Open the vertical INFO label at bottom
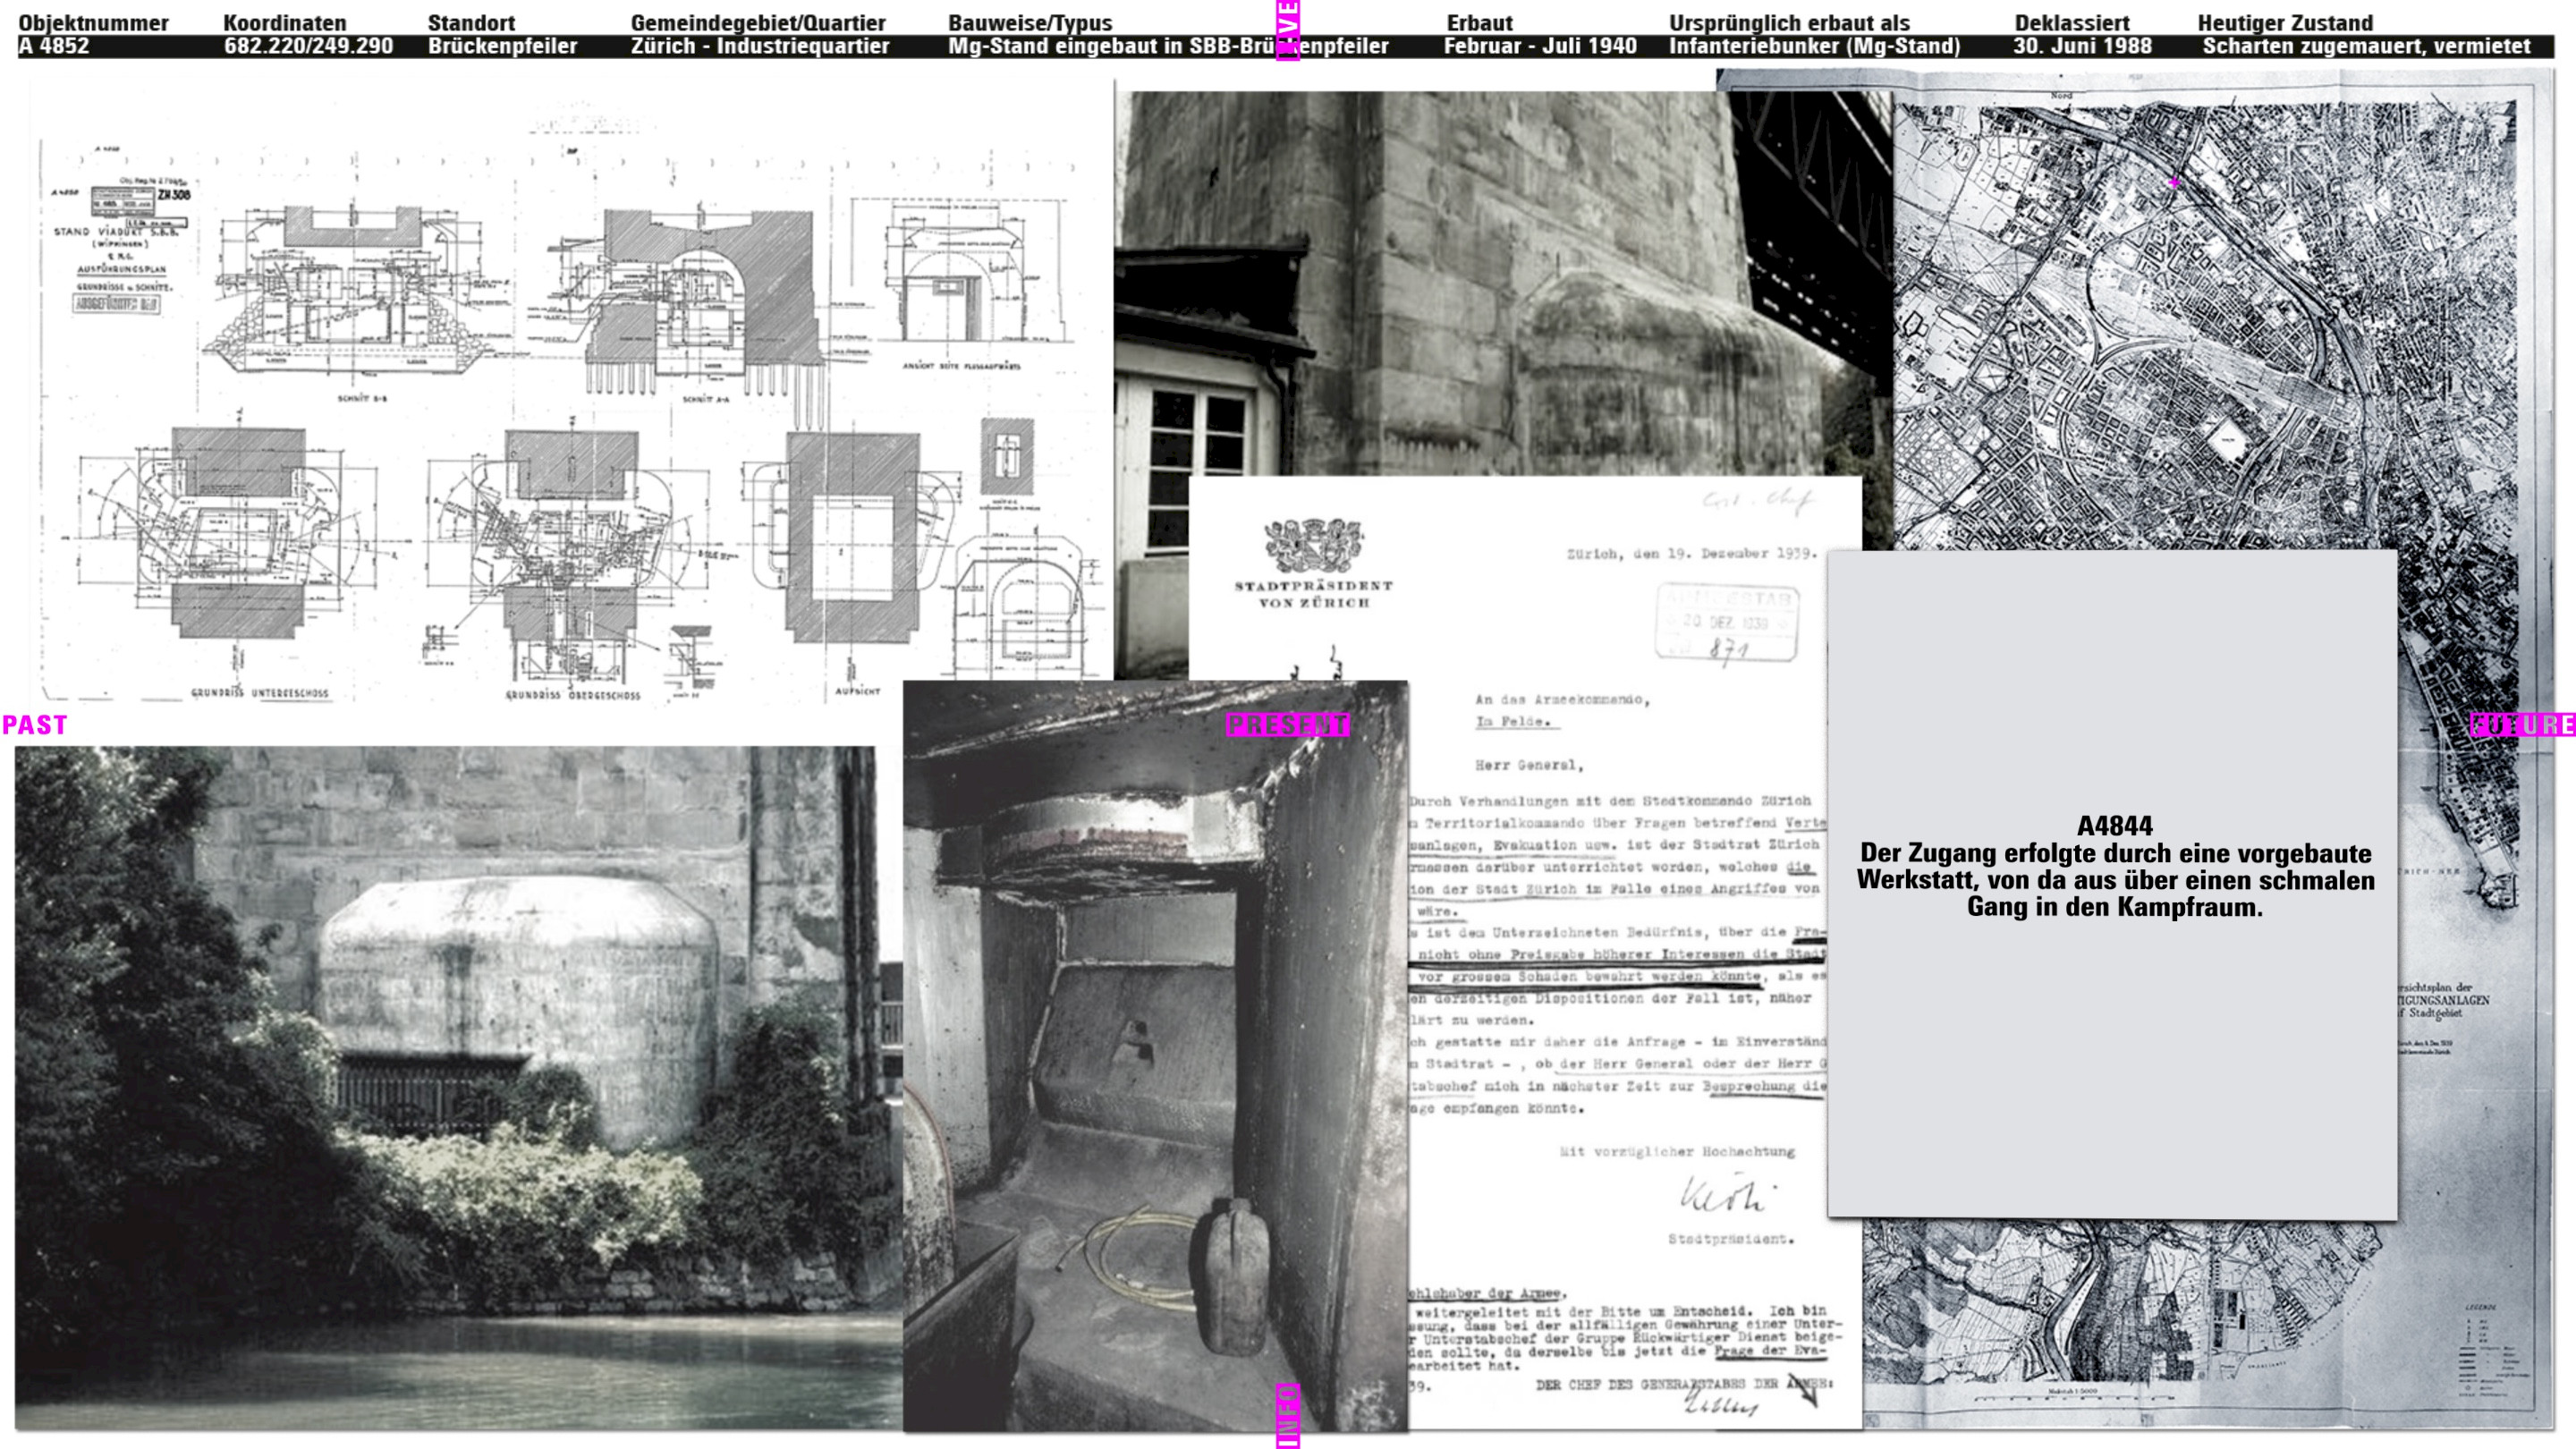Image resolution: width=2576 pixels, height=1449 pixels. coord(1288,1415)
